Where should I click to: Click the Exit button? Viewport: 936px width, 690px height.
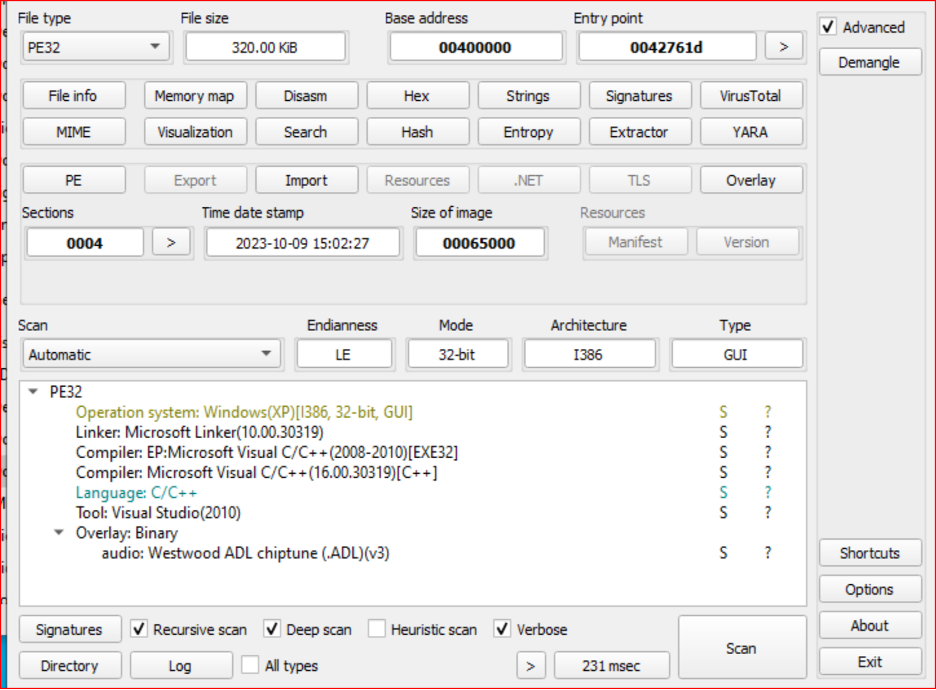coord(870,662)
